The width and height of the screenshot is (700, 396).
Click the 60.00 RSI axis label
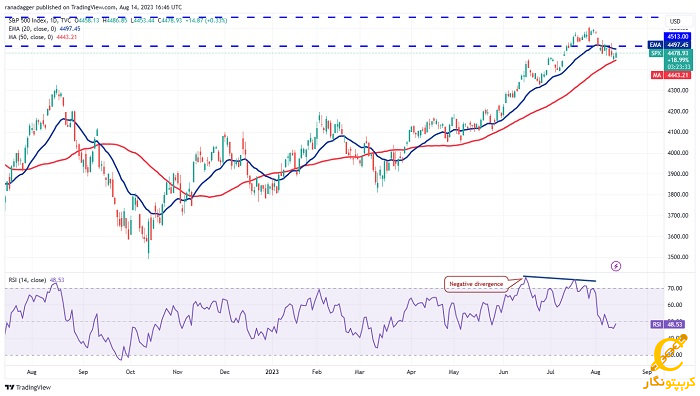pos(675,305)
